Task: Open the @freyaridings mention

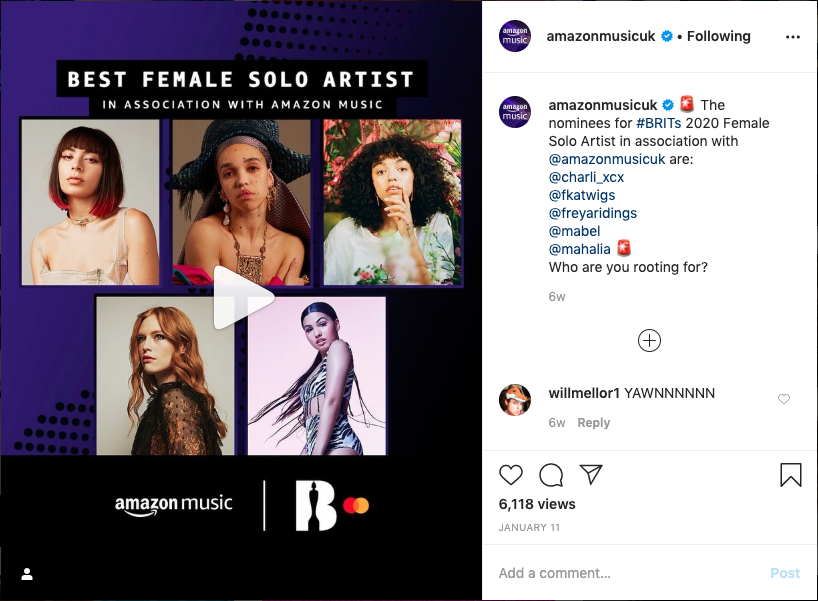Action: [593, 213]
